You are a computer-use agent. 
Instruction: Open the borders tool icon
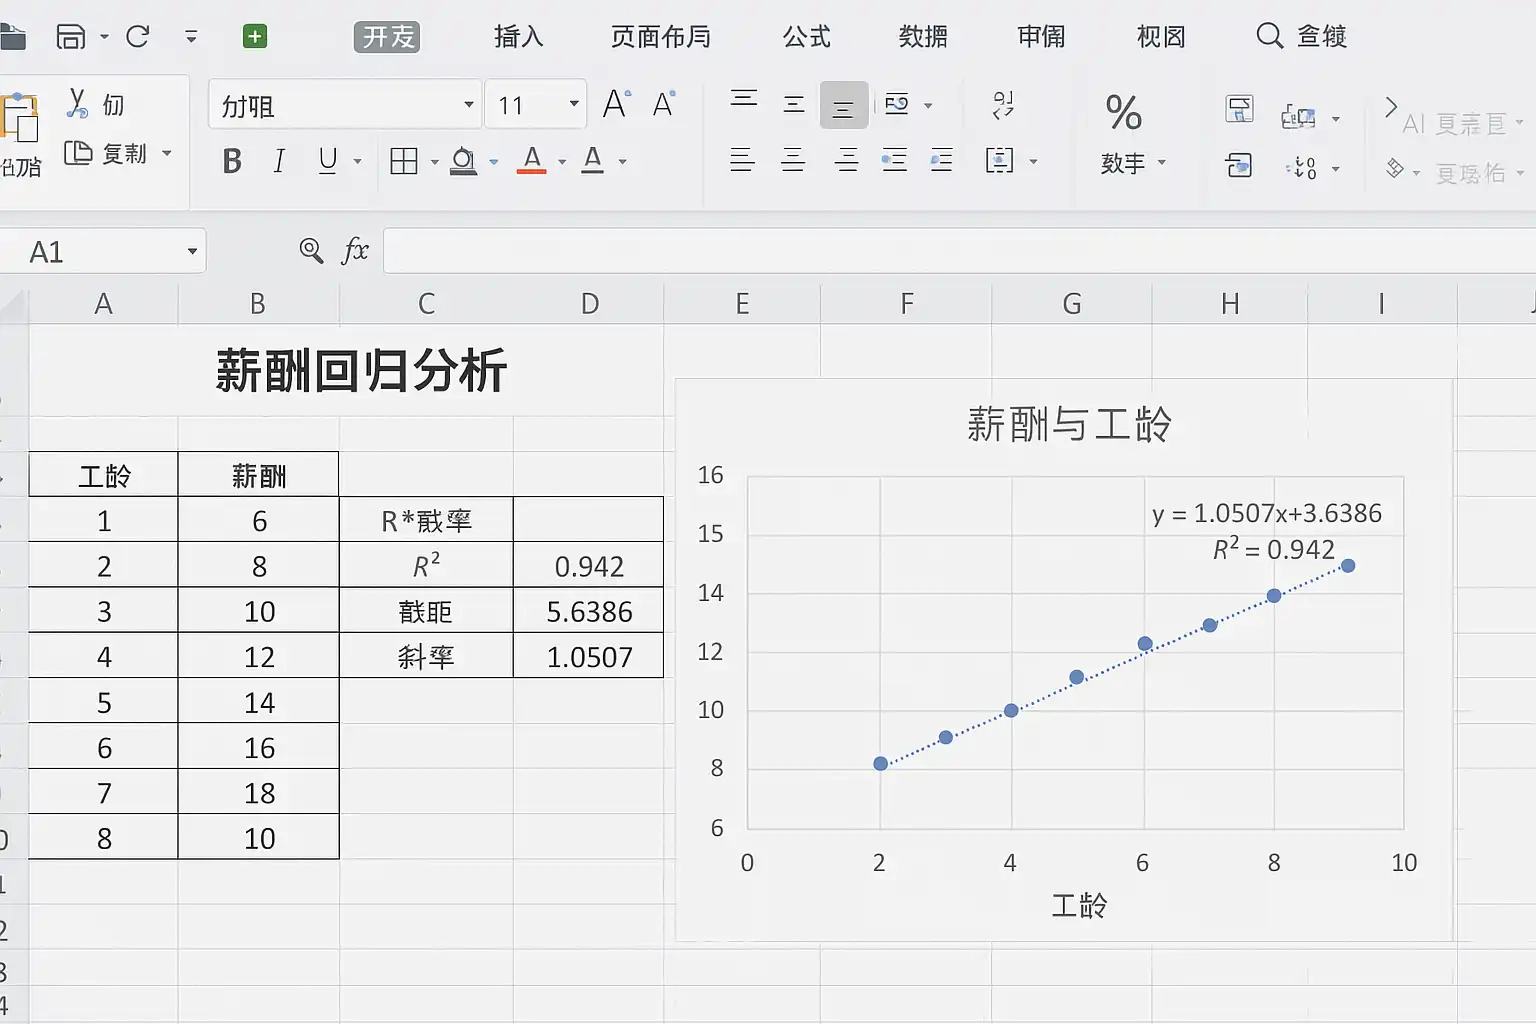tap(404, 161)
